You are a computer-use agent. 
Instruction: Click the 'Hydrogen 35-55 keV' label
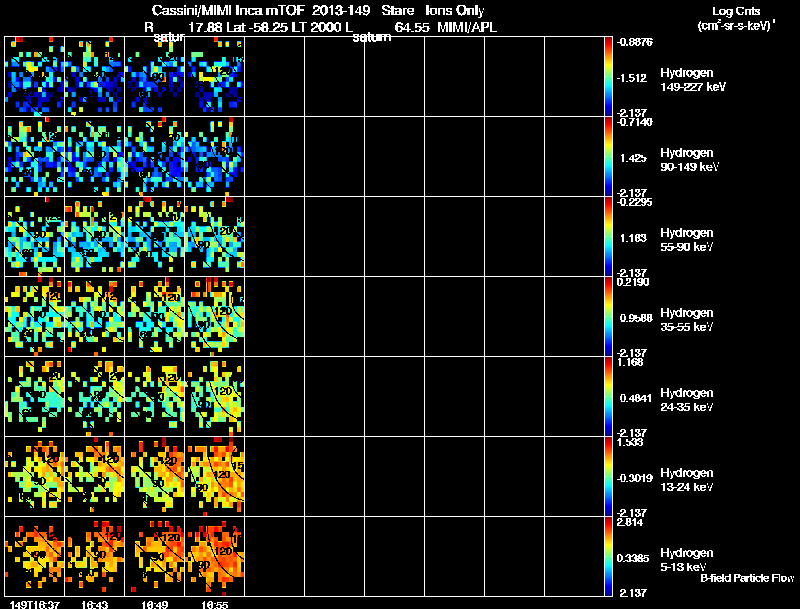[x=687, y=320]
